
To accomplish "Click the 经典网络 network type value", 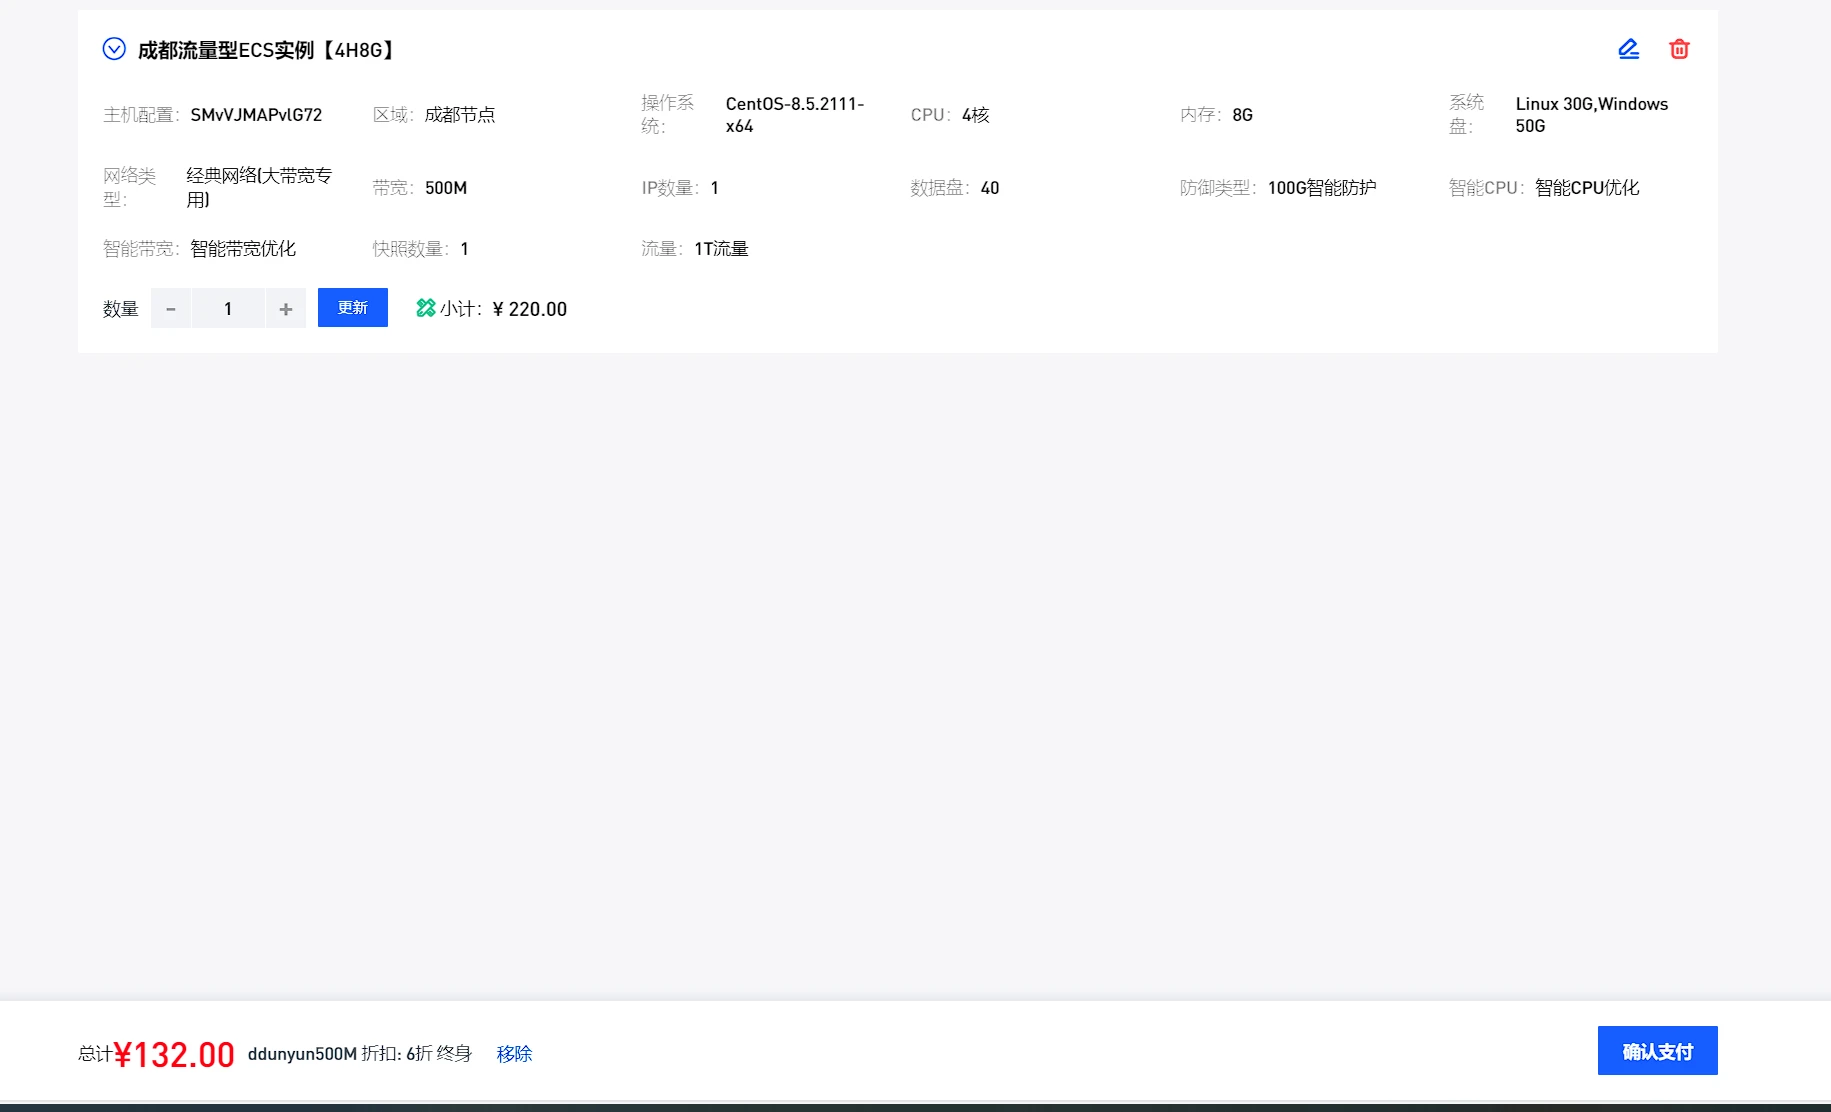I will pyautogui.click(x=258, y=187).
